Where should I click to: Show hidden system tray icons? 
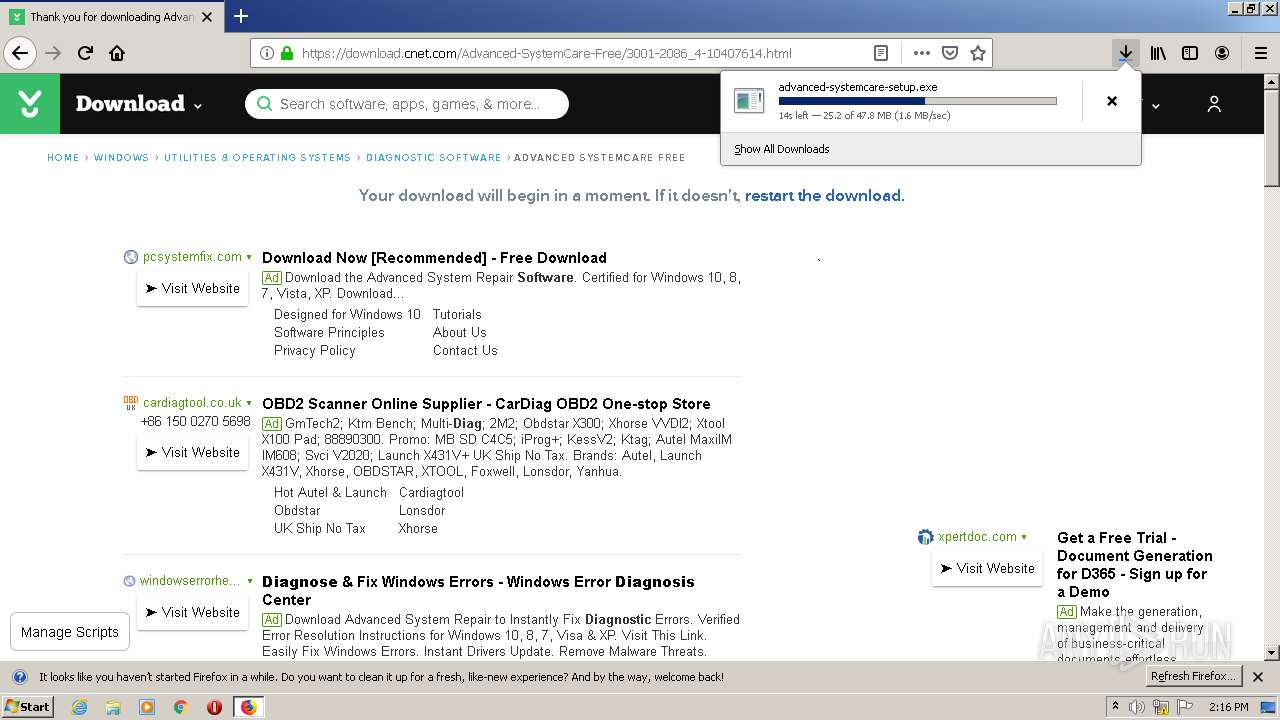pyautogui.click(x=1115, y=707)
